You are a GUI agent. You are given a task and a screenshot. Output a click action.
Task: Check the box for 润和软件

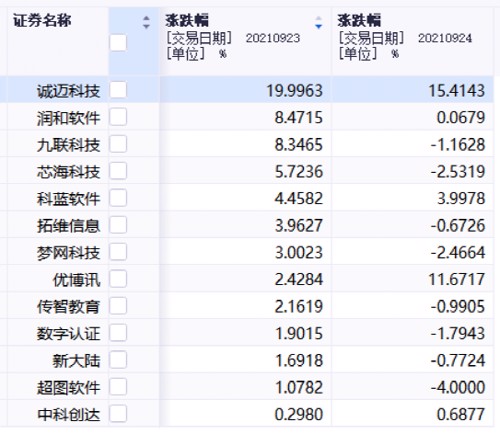(118, 117)
